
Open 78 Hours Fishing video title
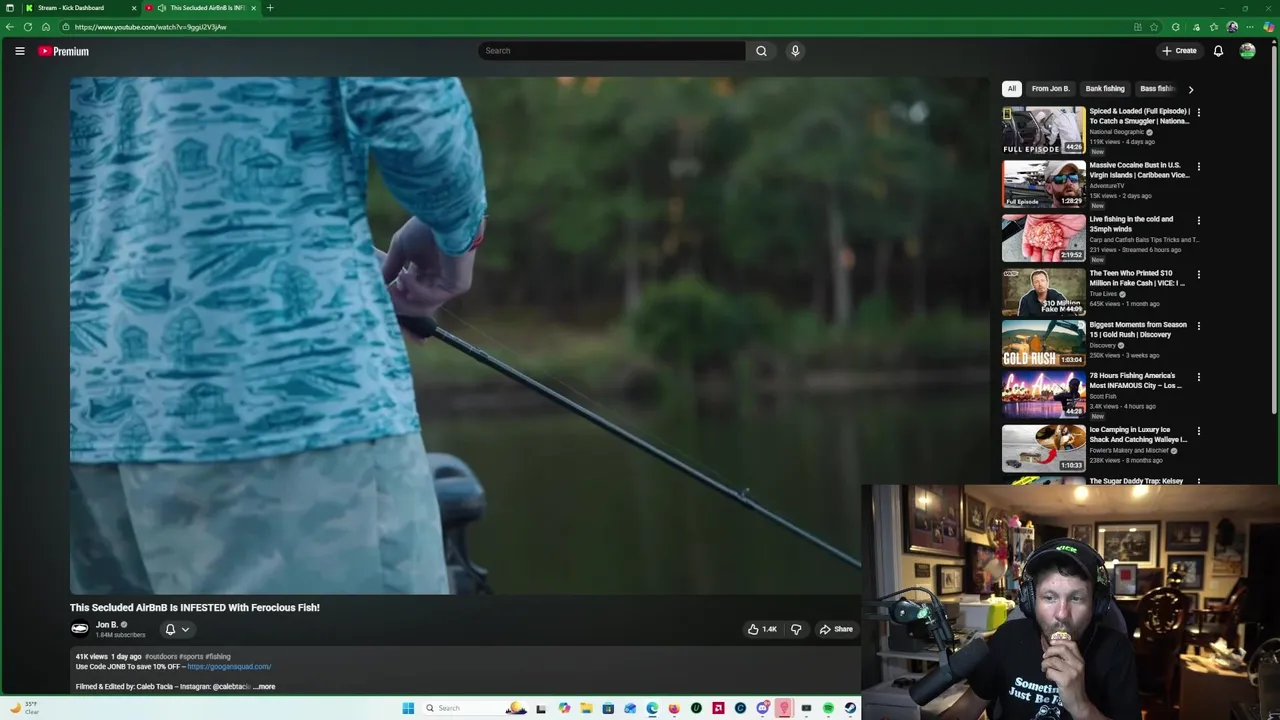tap(1136, 380)
